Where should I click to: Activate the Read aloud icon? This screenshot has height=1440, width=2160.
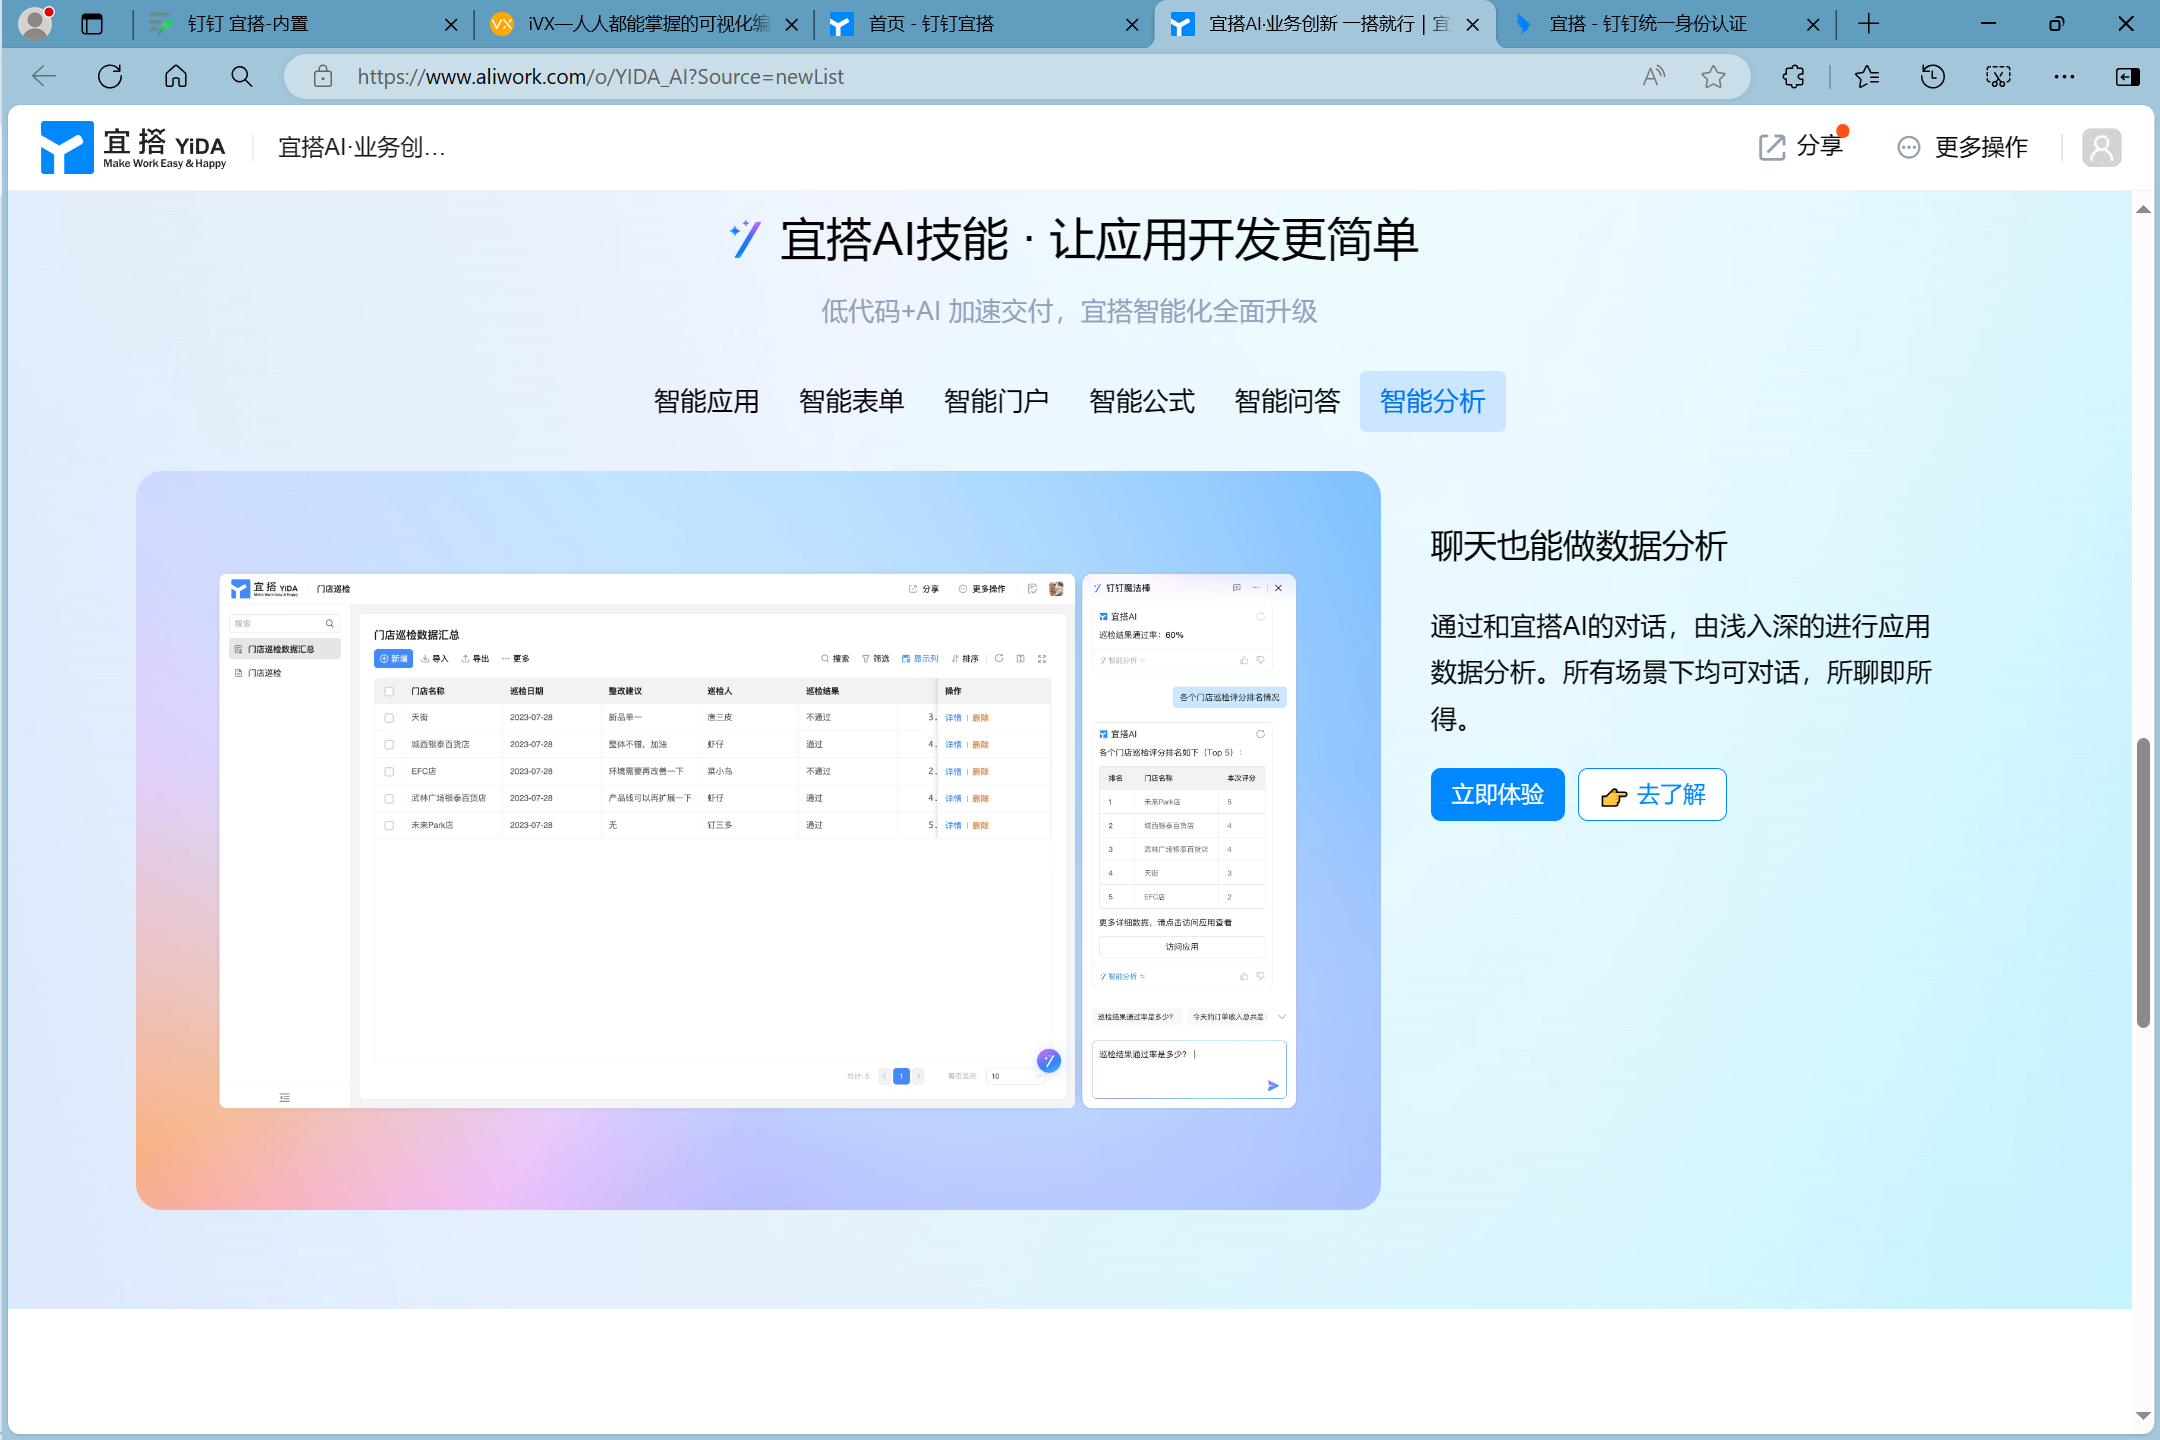coord(1654,76)
